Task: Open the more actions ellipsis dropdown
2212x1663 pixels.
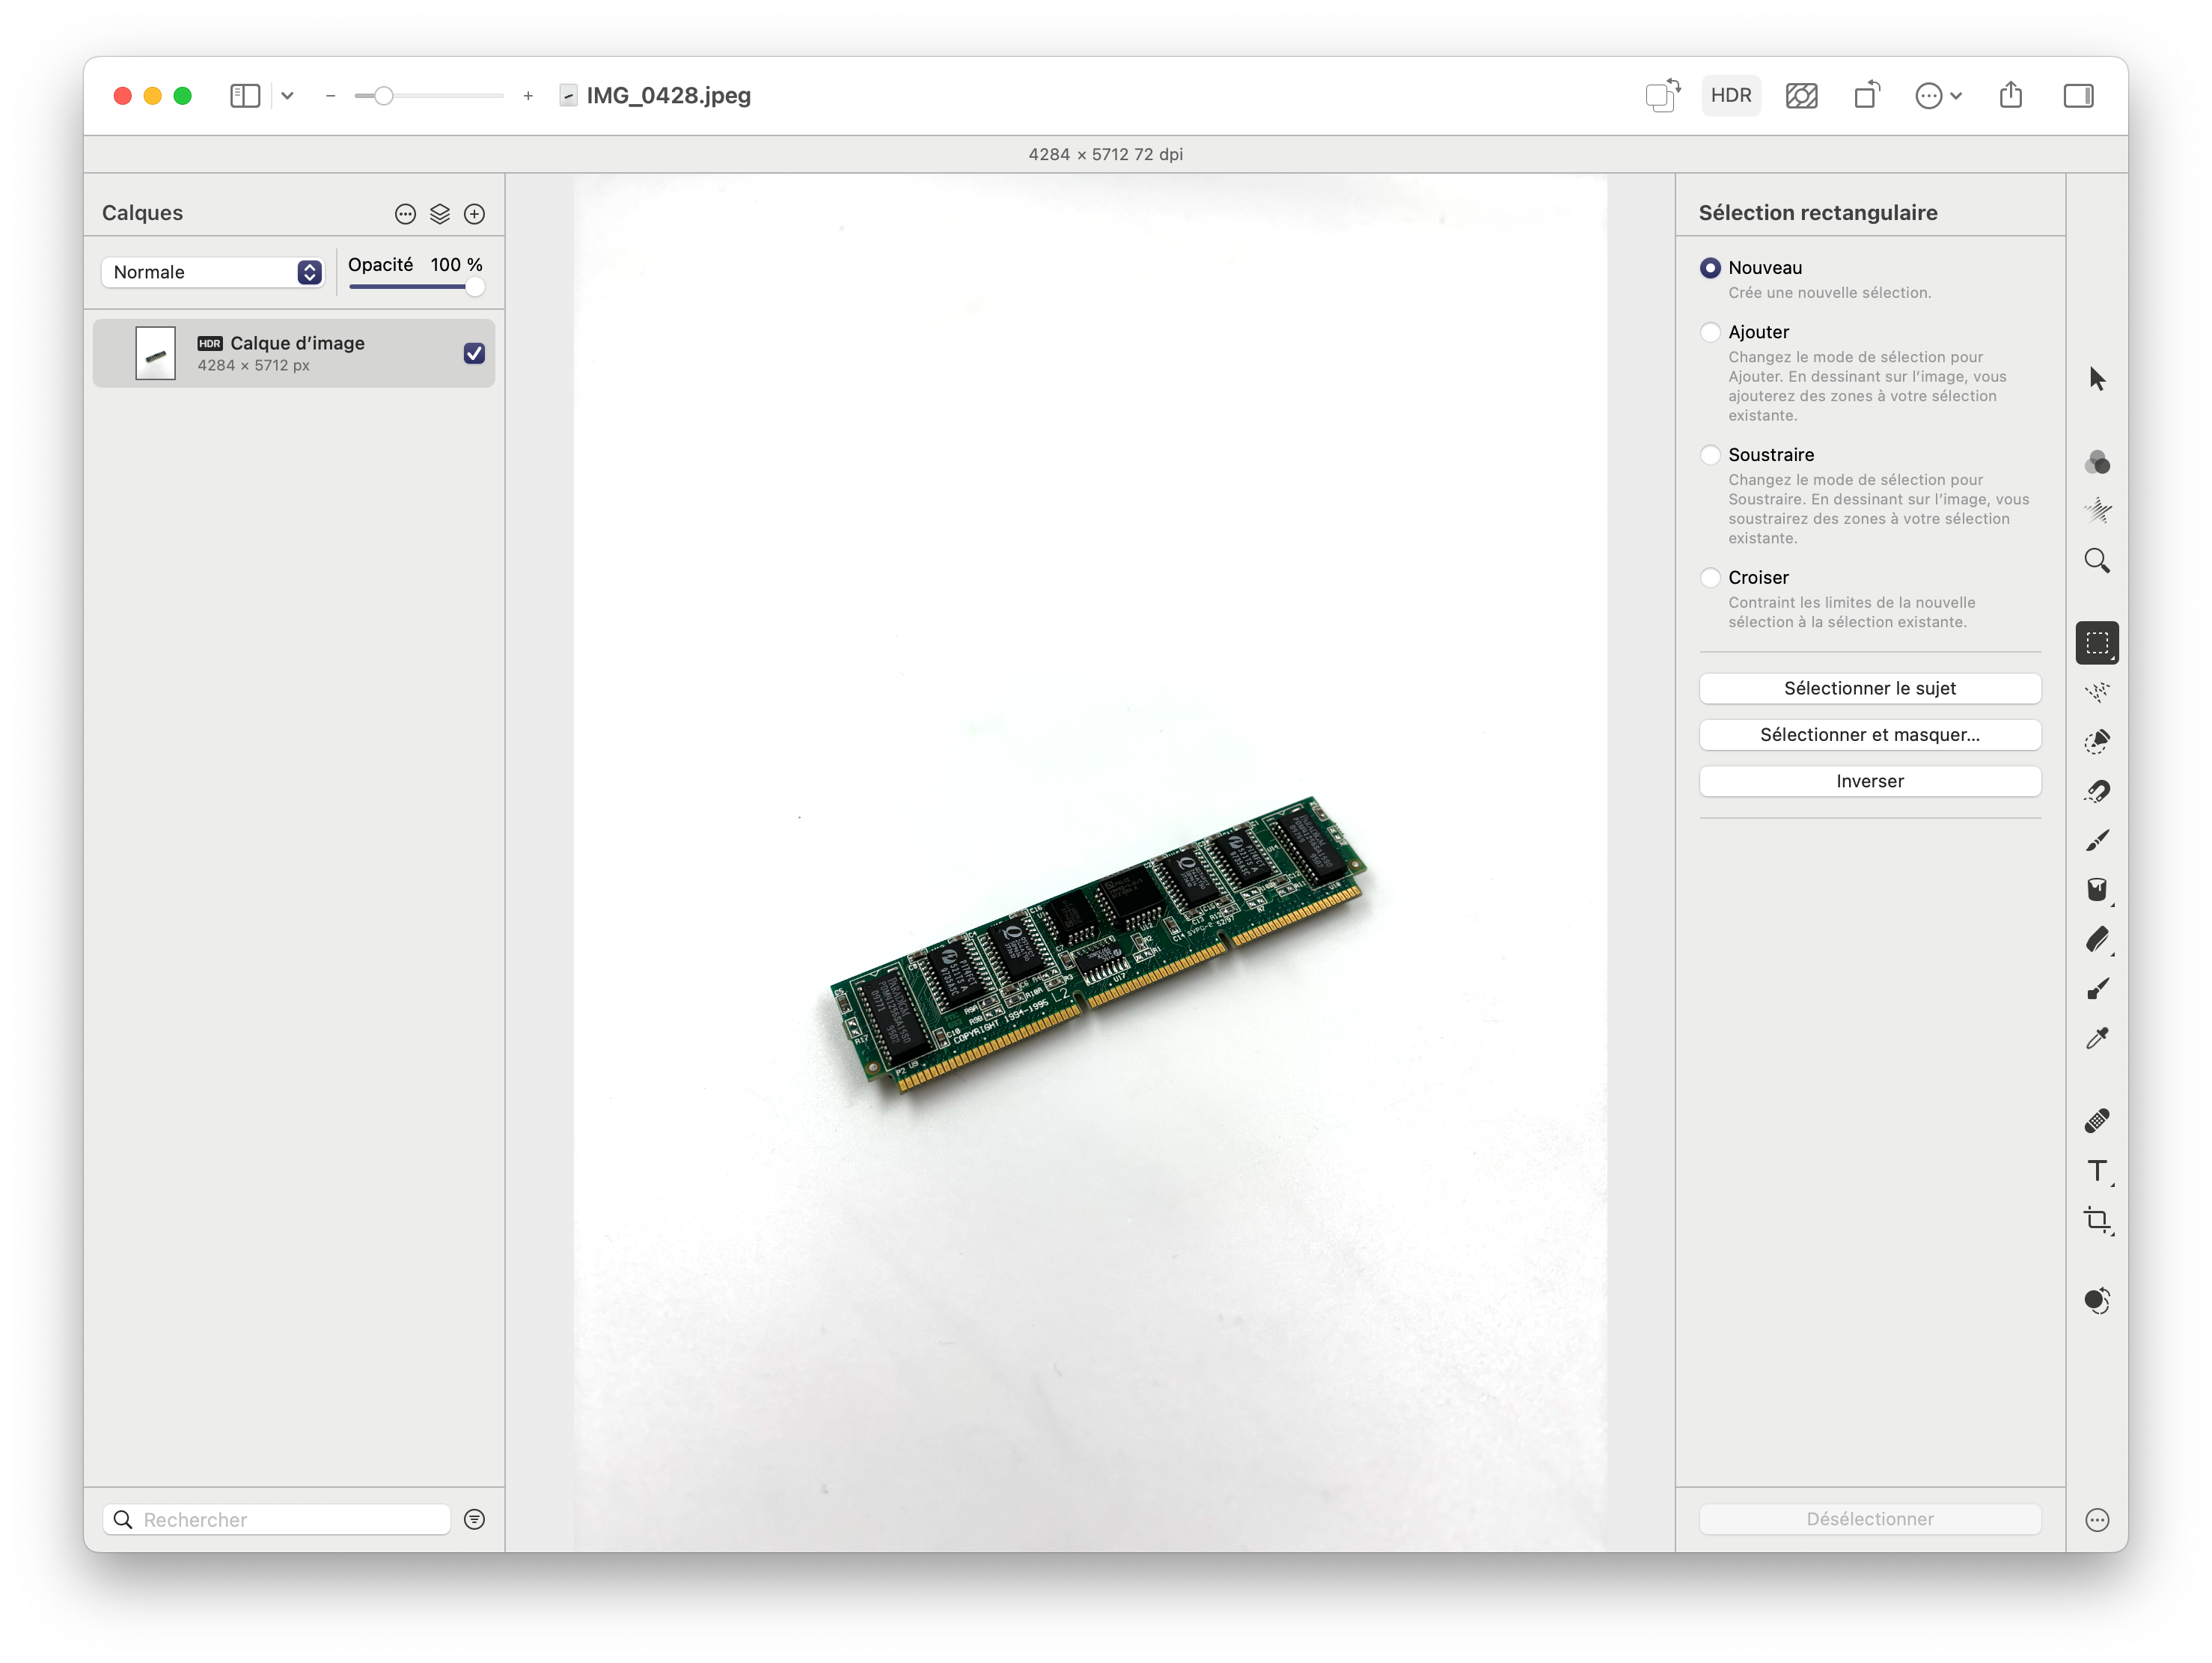Action: [1938, 96]
